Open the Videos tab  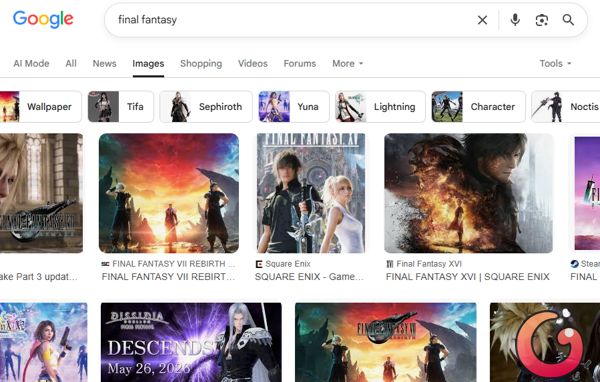253,64
